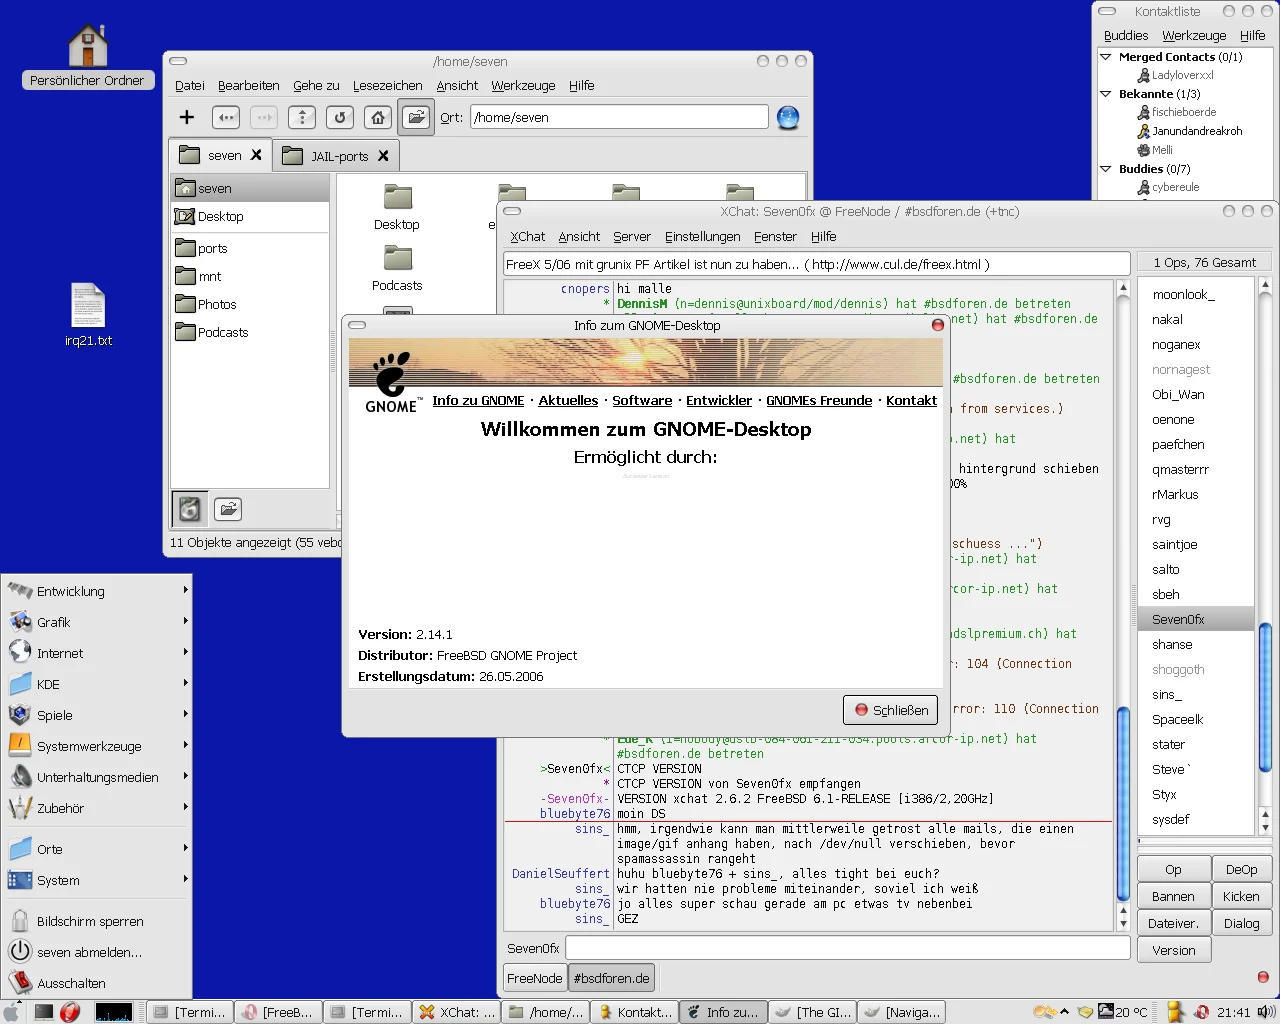Select user Seven0fx in the user list
Viewport: 1280px width, 1024px height.
[1195, 619]
